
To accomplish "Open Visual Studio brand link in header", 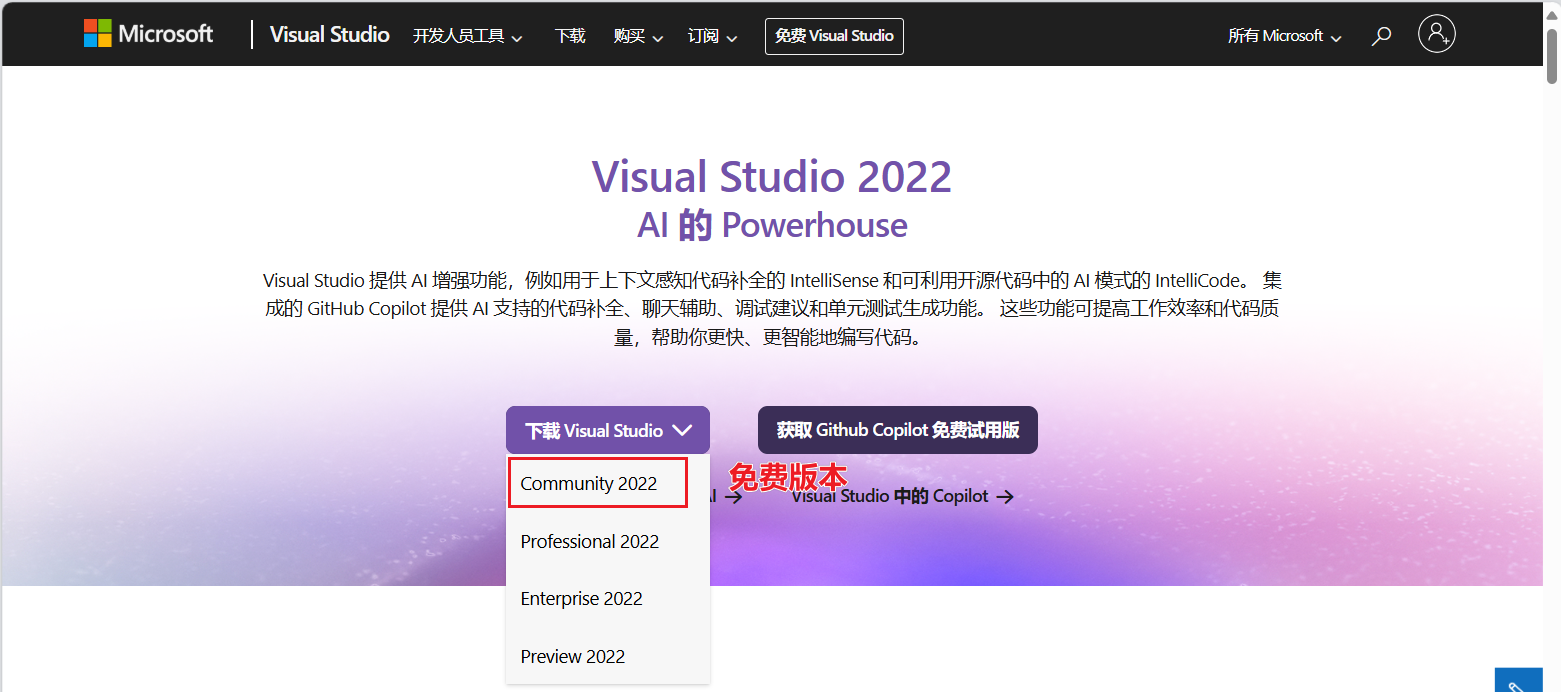I will (329, 35).
